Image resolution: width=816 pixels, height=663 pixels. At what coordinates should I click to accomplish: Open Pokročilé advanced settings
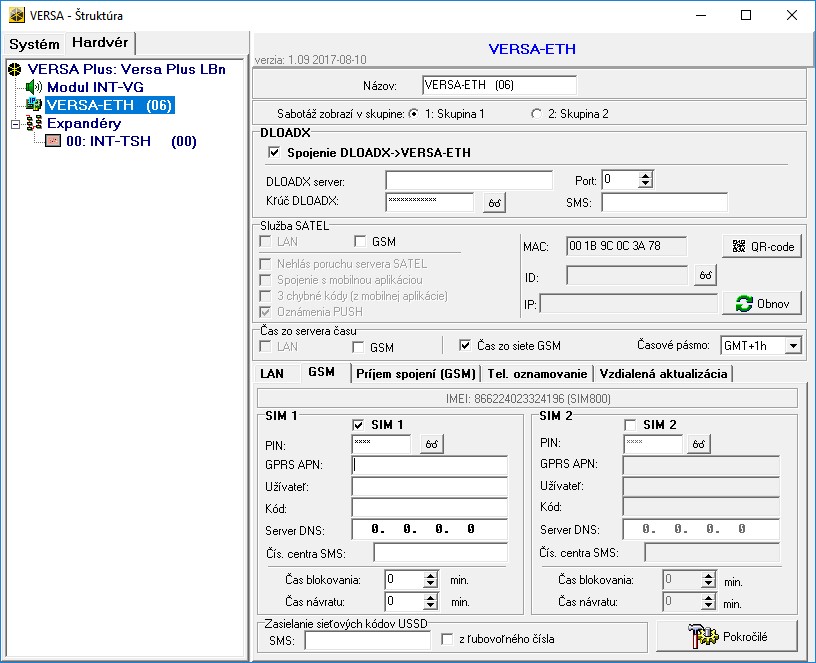726,635
